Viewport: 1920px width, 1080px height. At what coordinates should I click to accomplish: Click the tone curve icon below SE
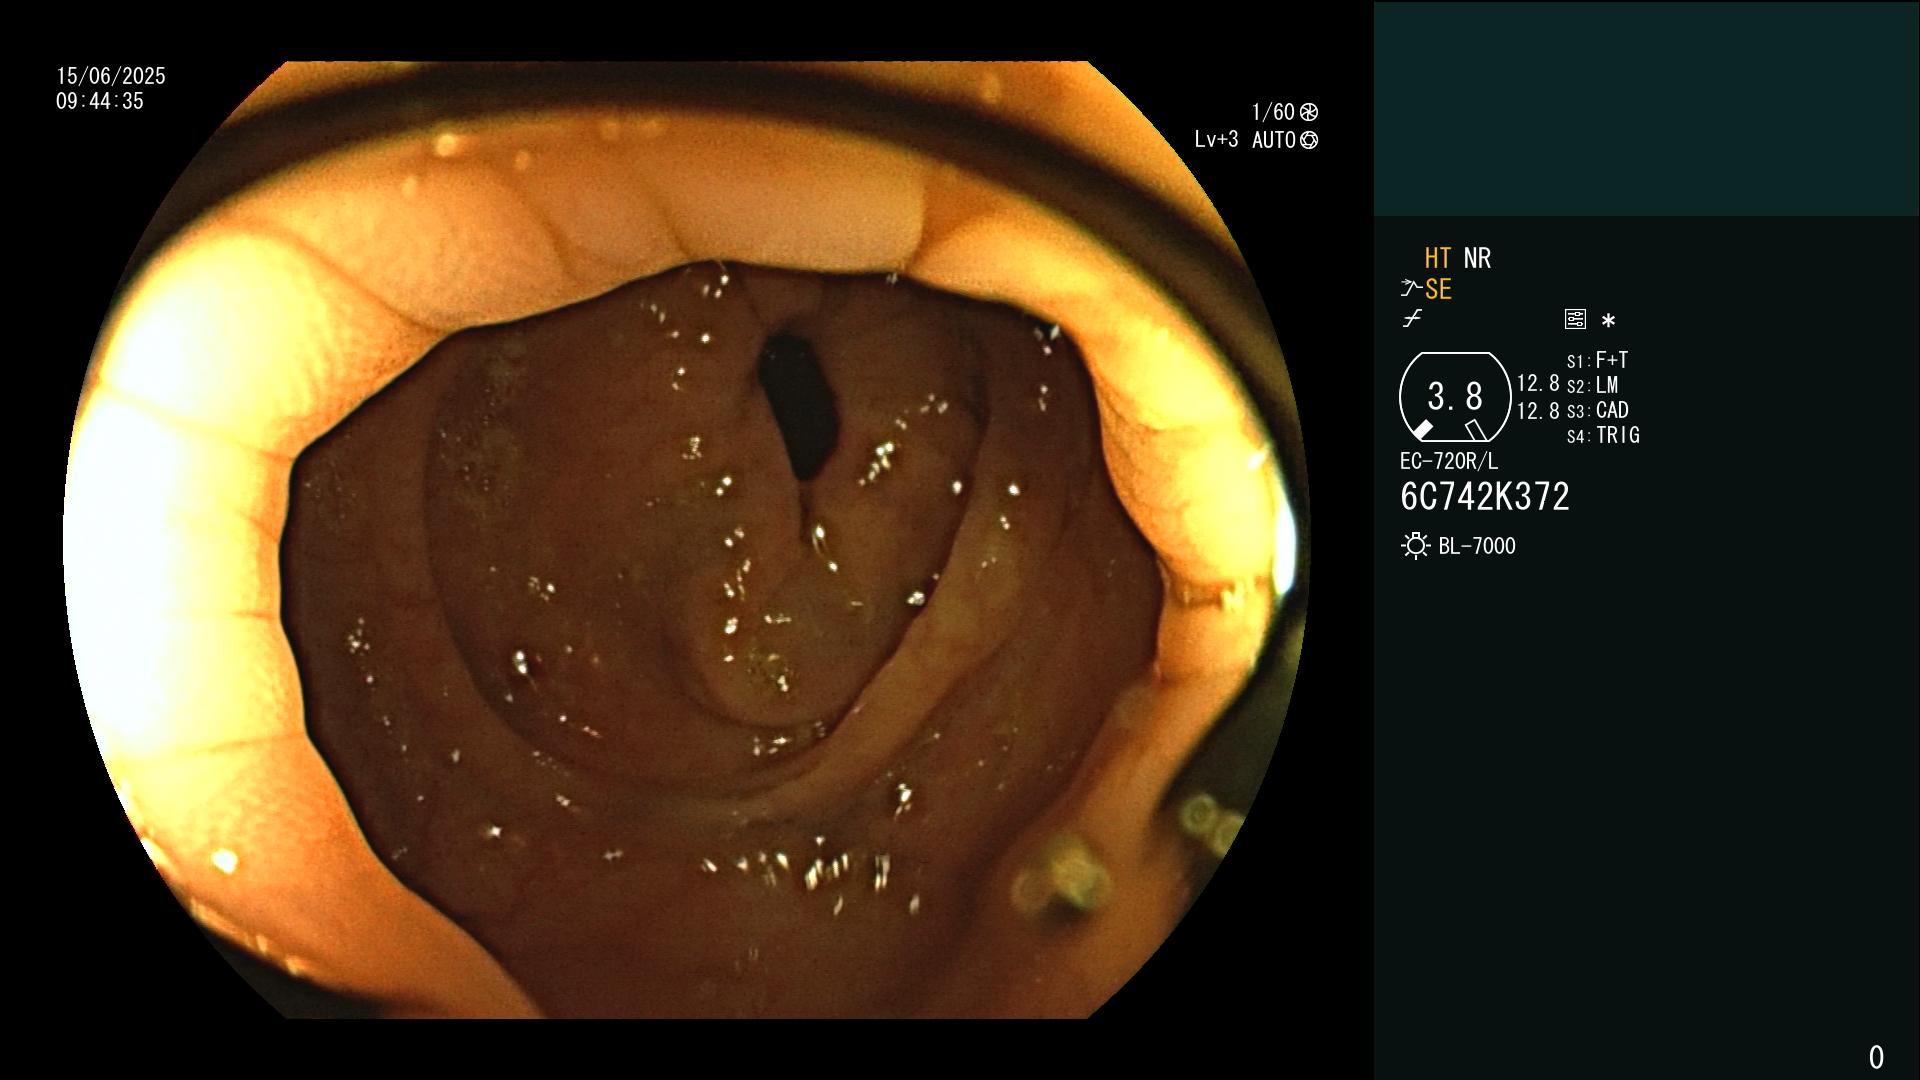point(1412,319)
